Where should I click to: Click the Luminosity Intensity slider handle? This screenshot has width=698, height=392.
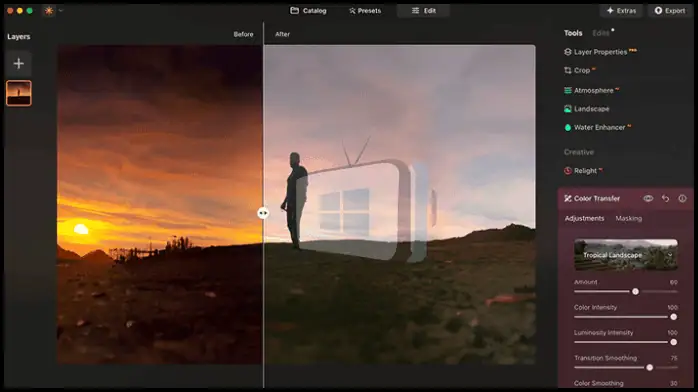pos(674,342)
